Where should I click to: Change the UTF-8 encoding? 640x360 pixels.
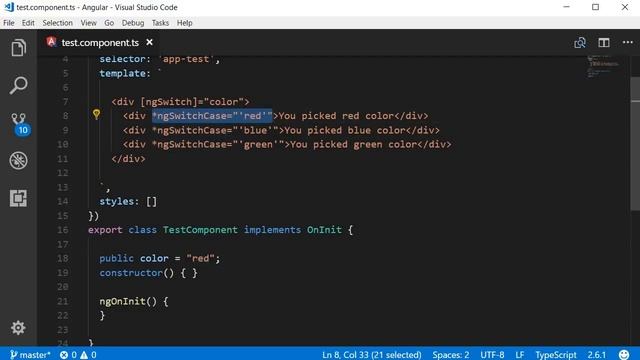(492, 354)
